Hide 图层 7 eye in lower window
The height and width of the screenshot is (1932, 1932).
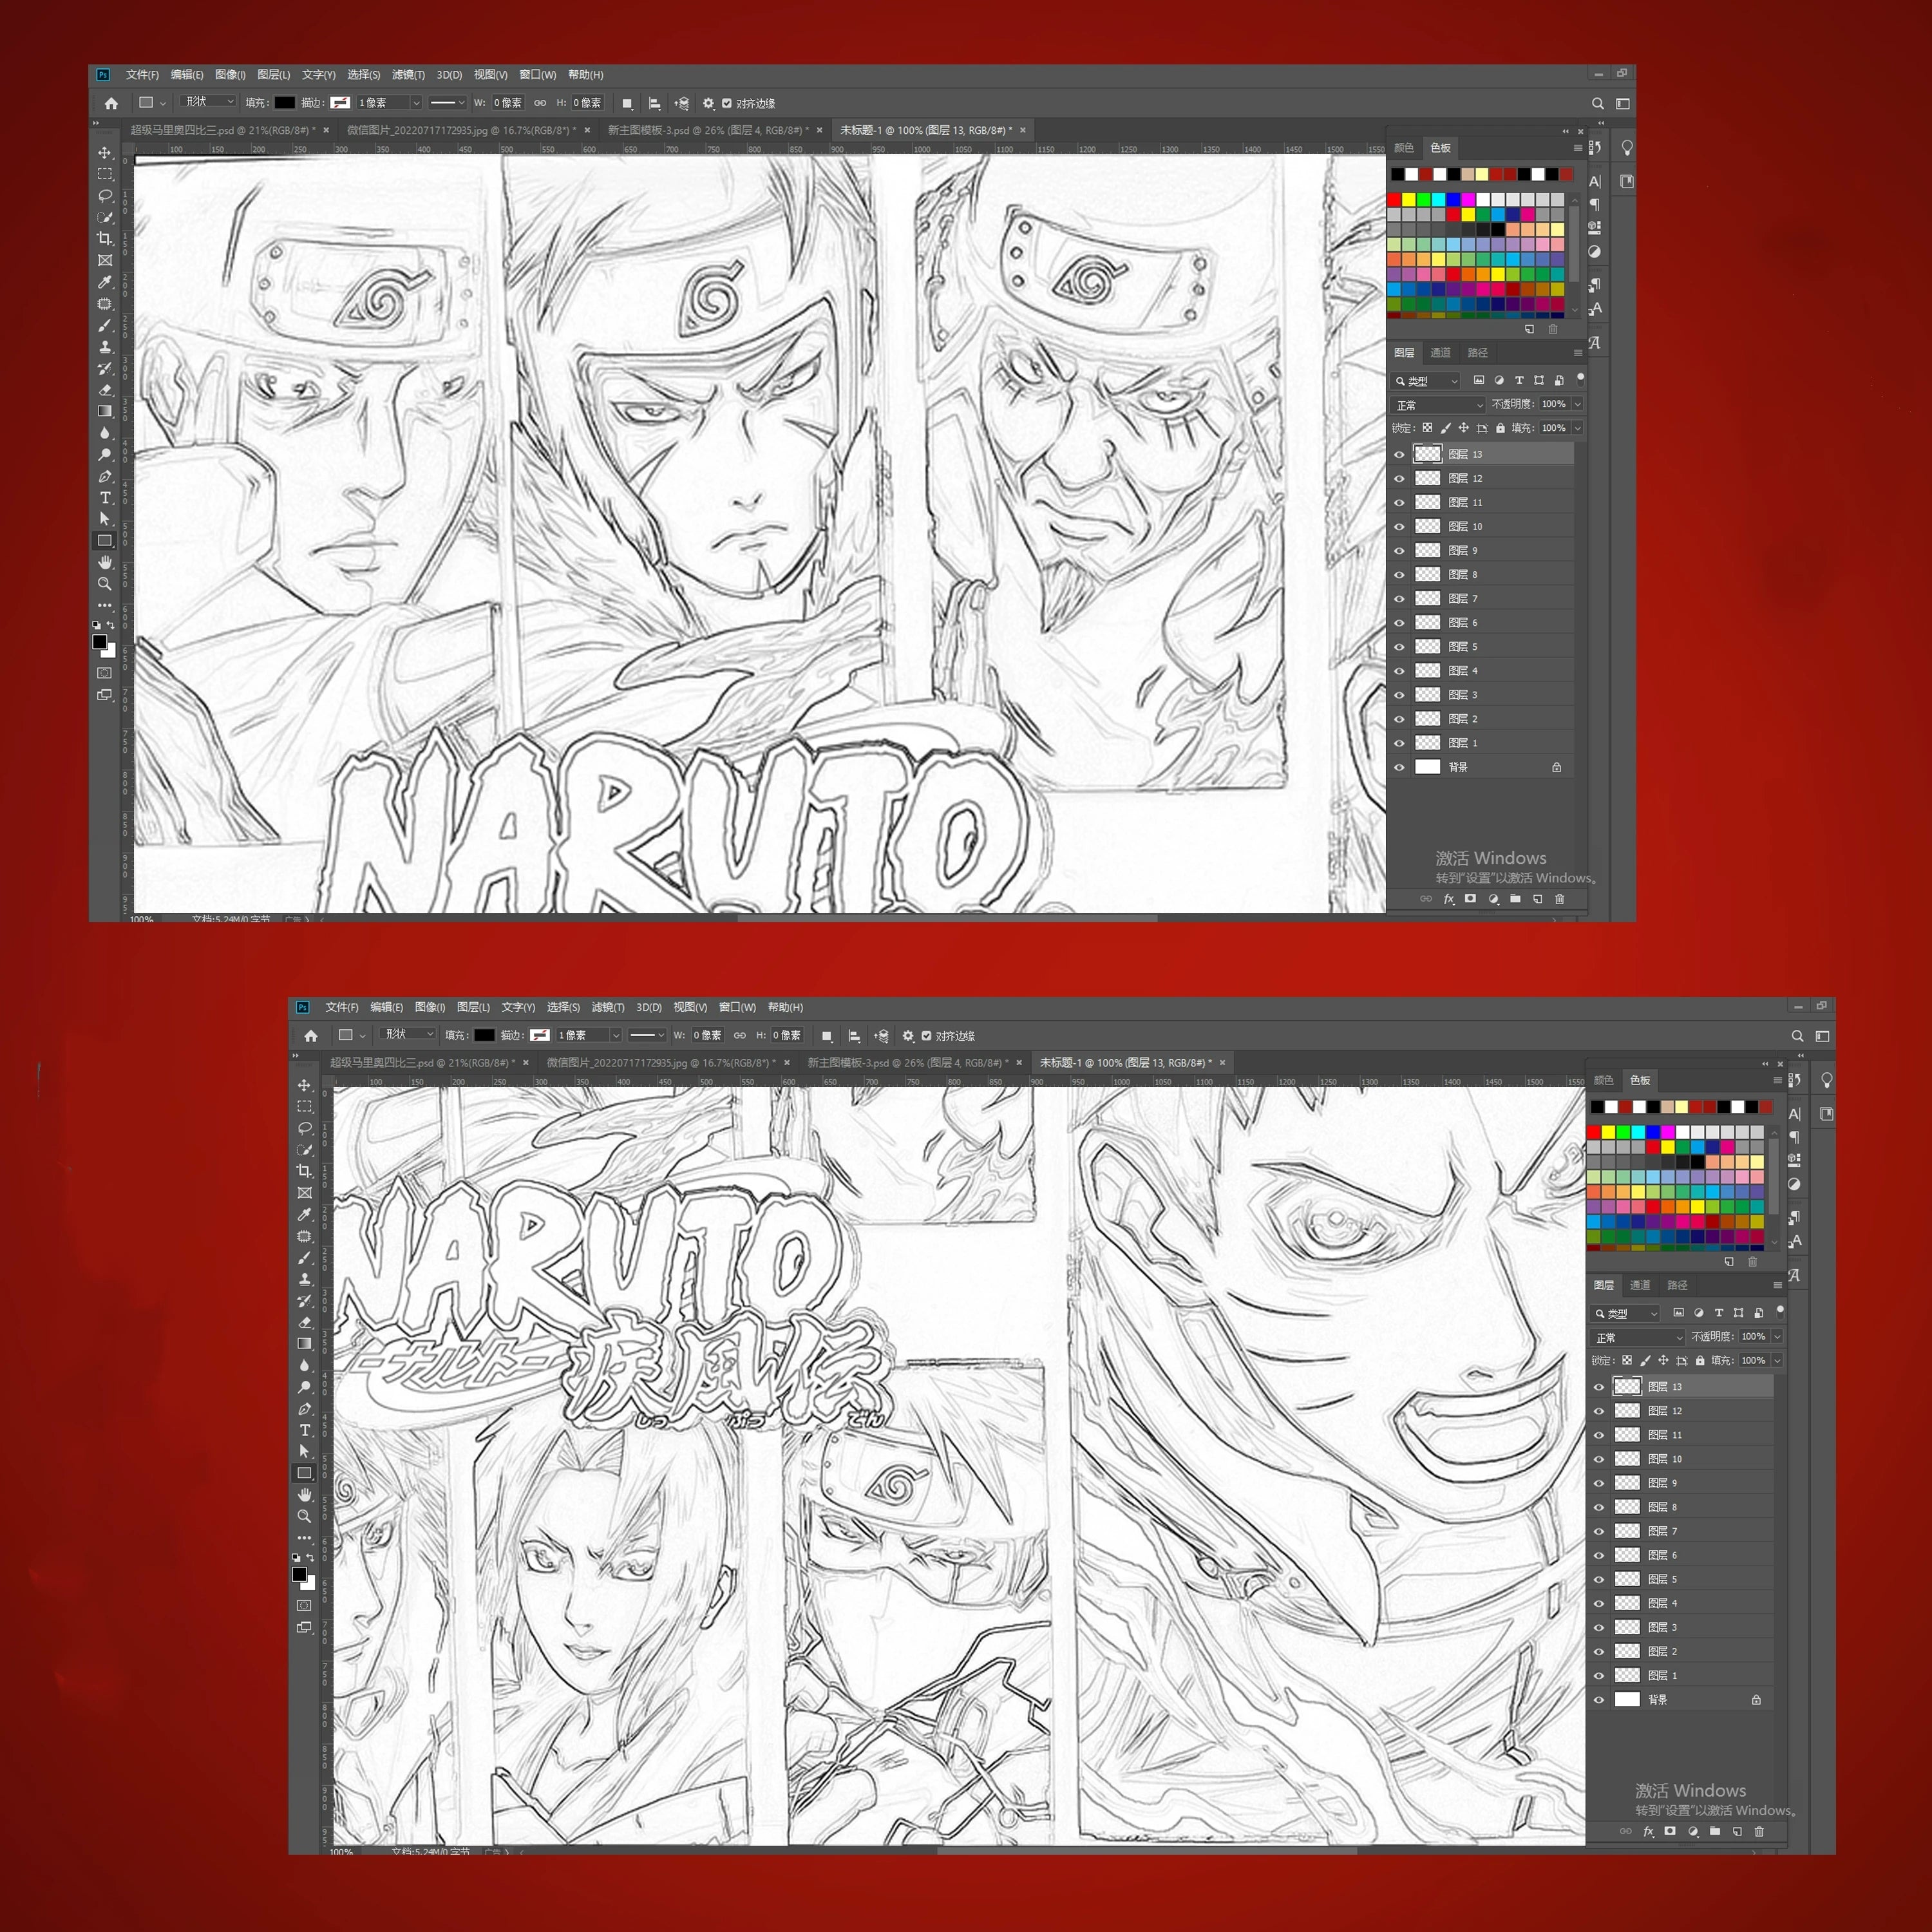pos(1599,1532)
